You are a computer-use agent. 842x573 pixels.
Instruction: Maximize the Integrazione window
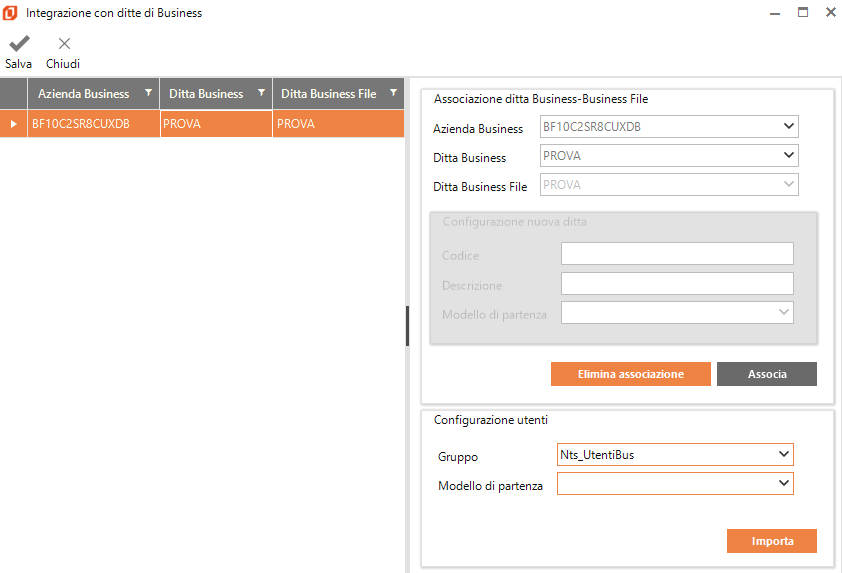point(803,12)
